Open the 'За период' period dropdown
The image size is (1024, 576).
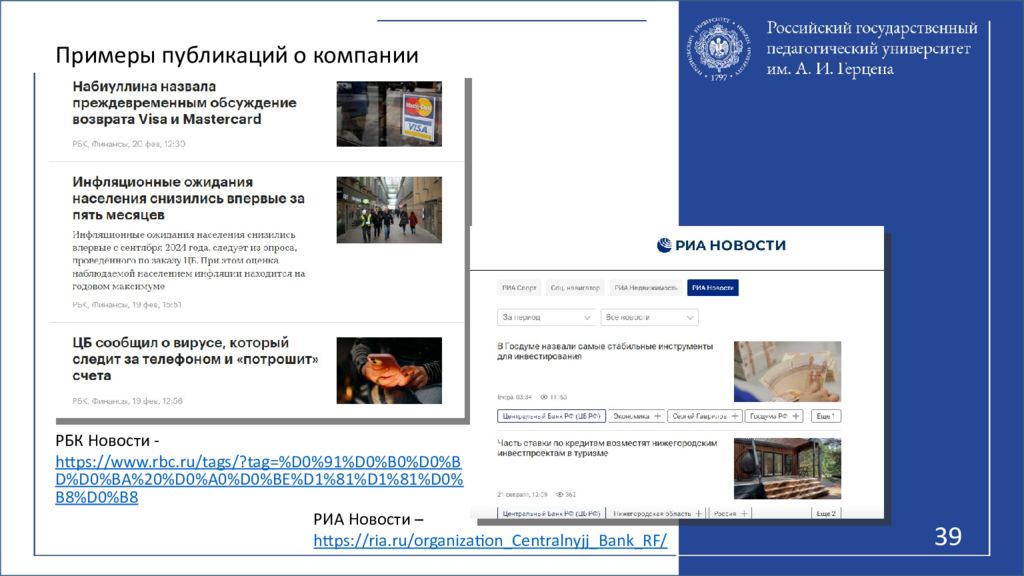click(x=545, y=317)
